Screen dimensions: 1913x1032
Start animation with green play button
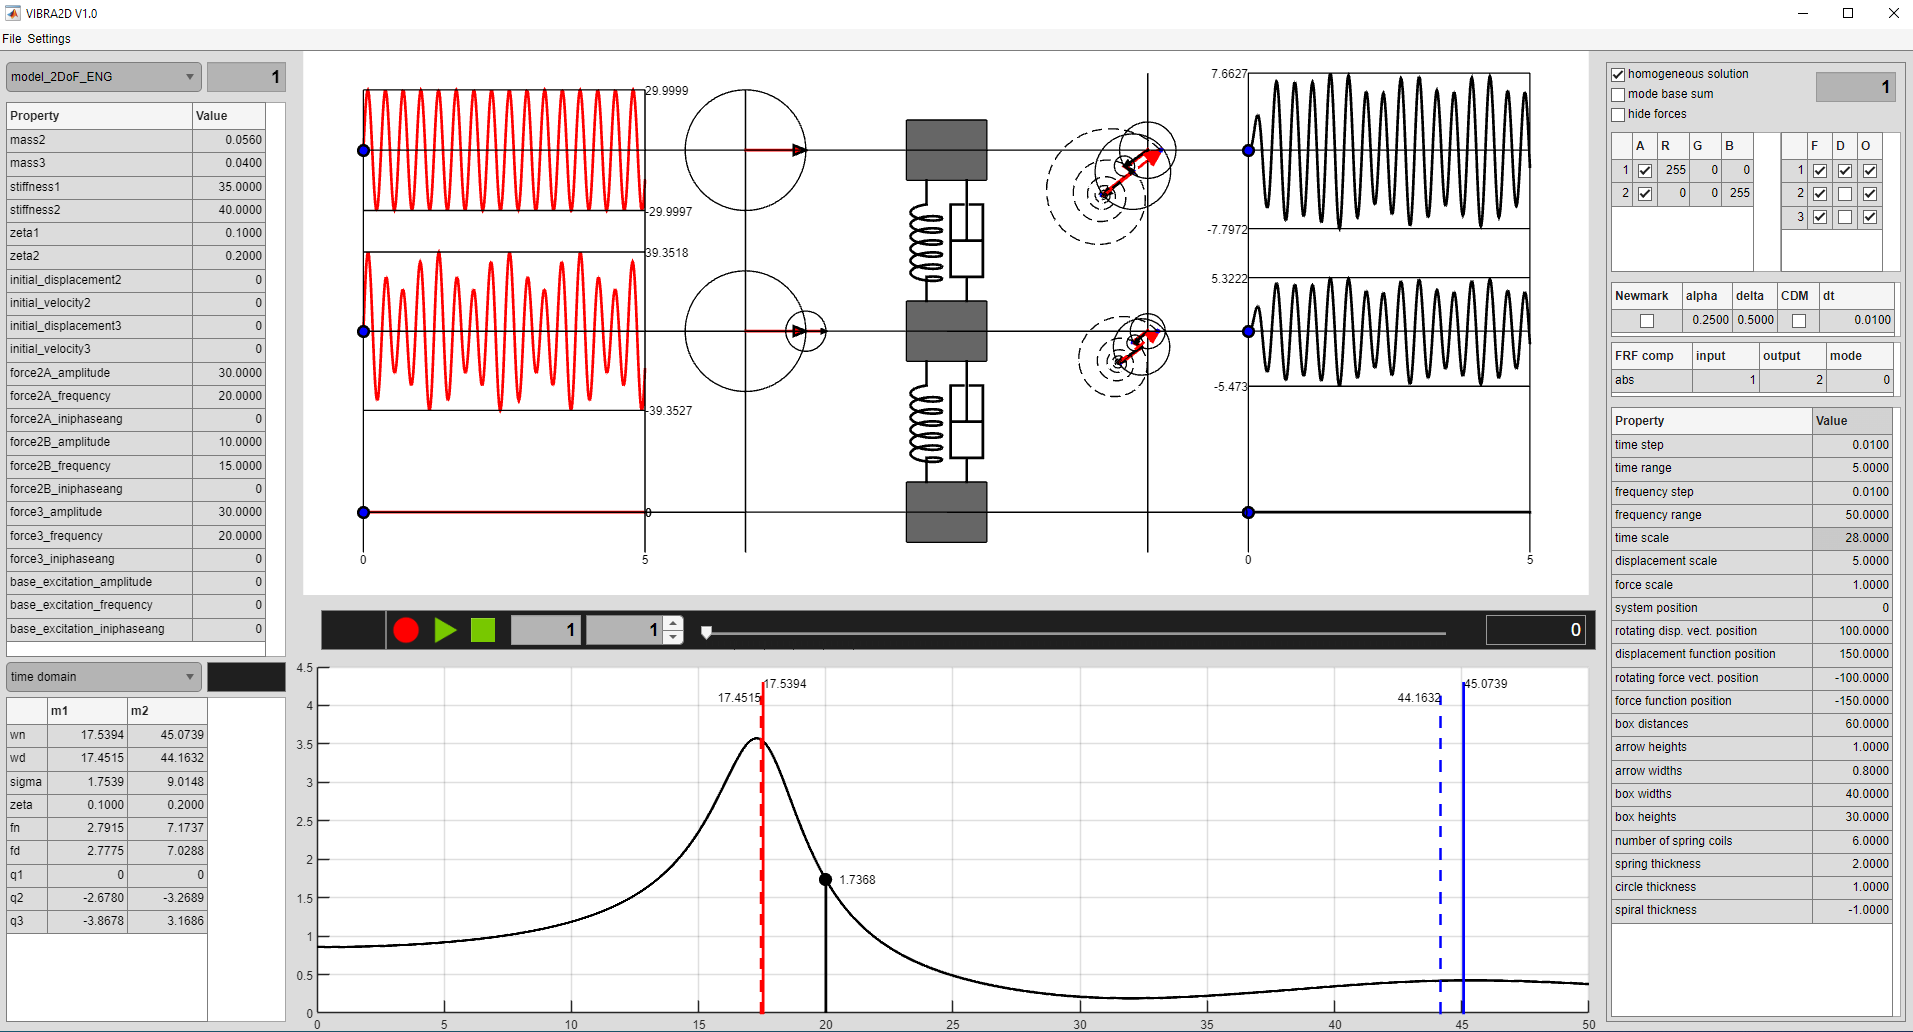click(445, 630)
